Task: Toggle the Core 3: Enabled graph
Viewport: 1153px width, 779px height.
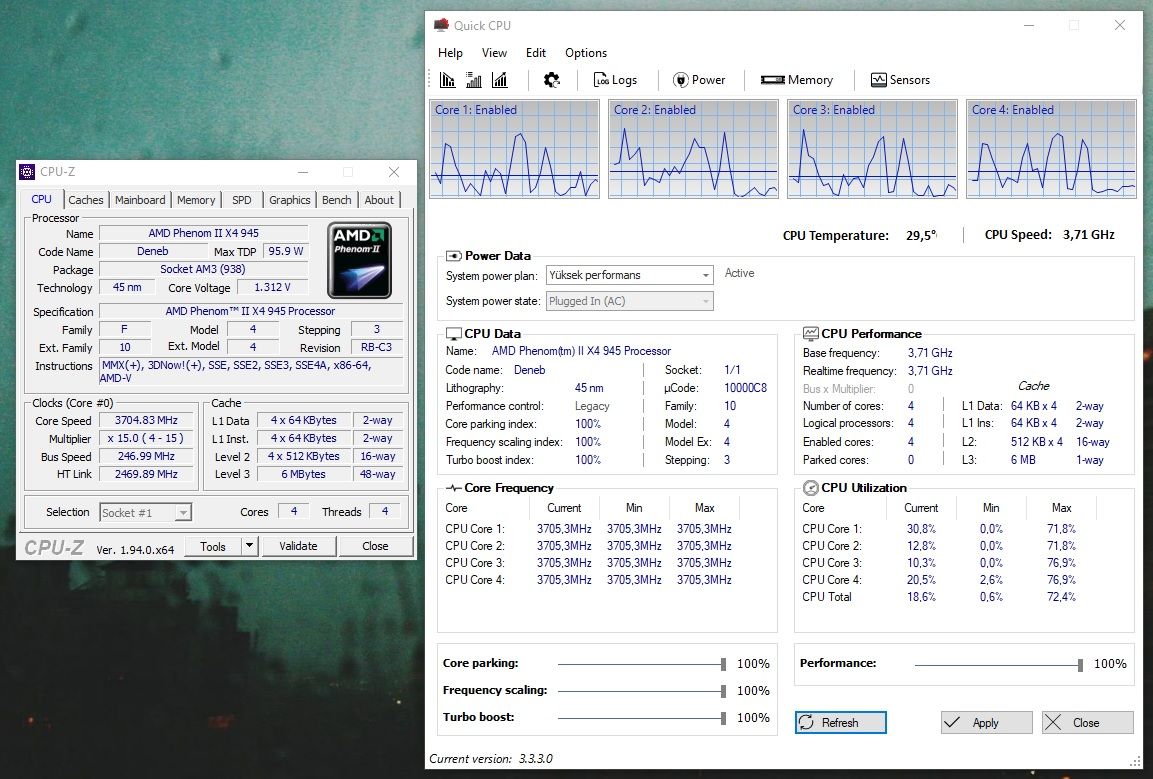Action: click(872, 149)
